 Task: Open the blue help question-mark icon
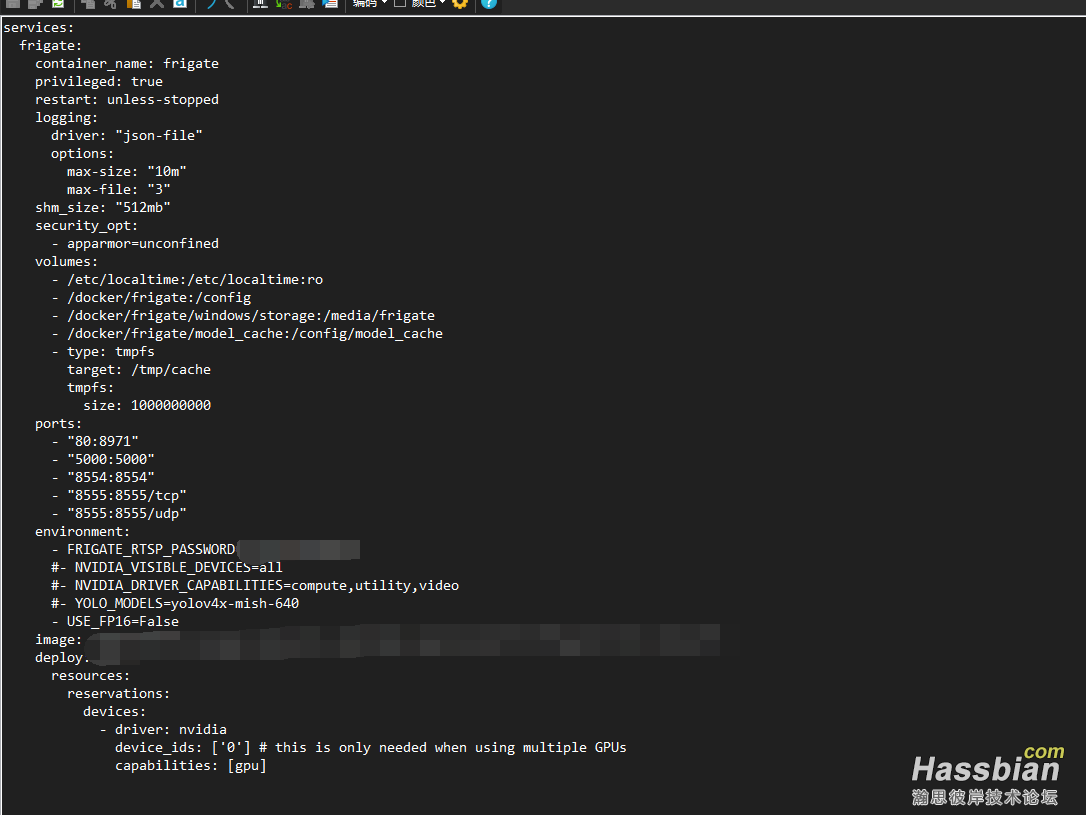(x=489, y=3)
